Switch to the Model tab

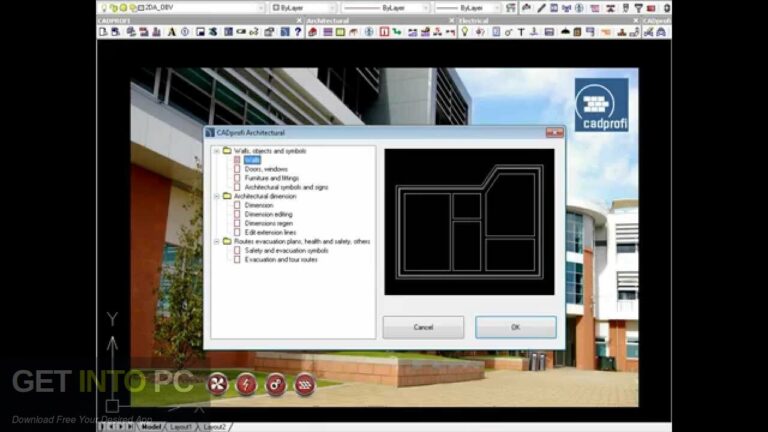coord(151,427)
